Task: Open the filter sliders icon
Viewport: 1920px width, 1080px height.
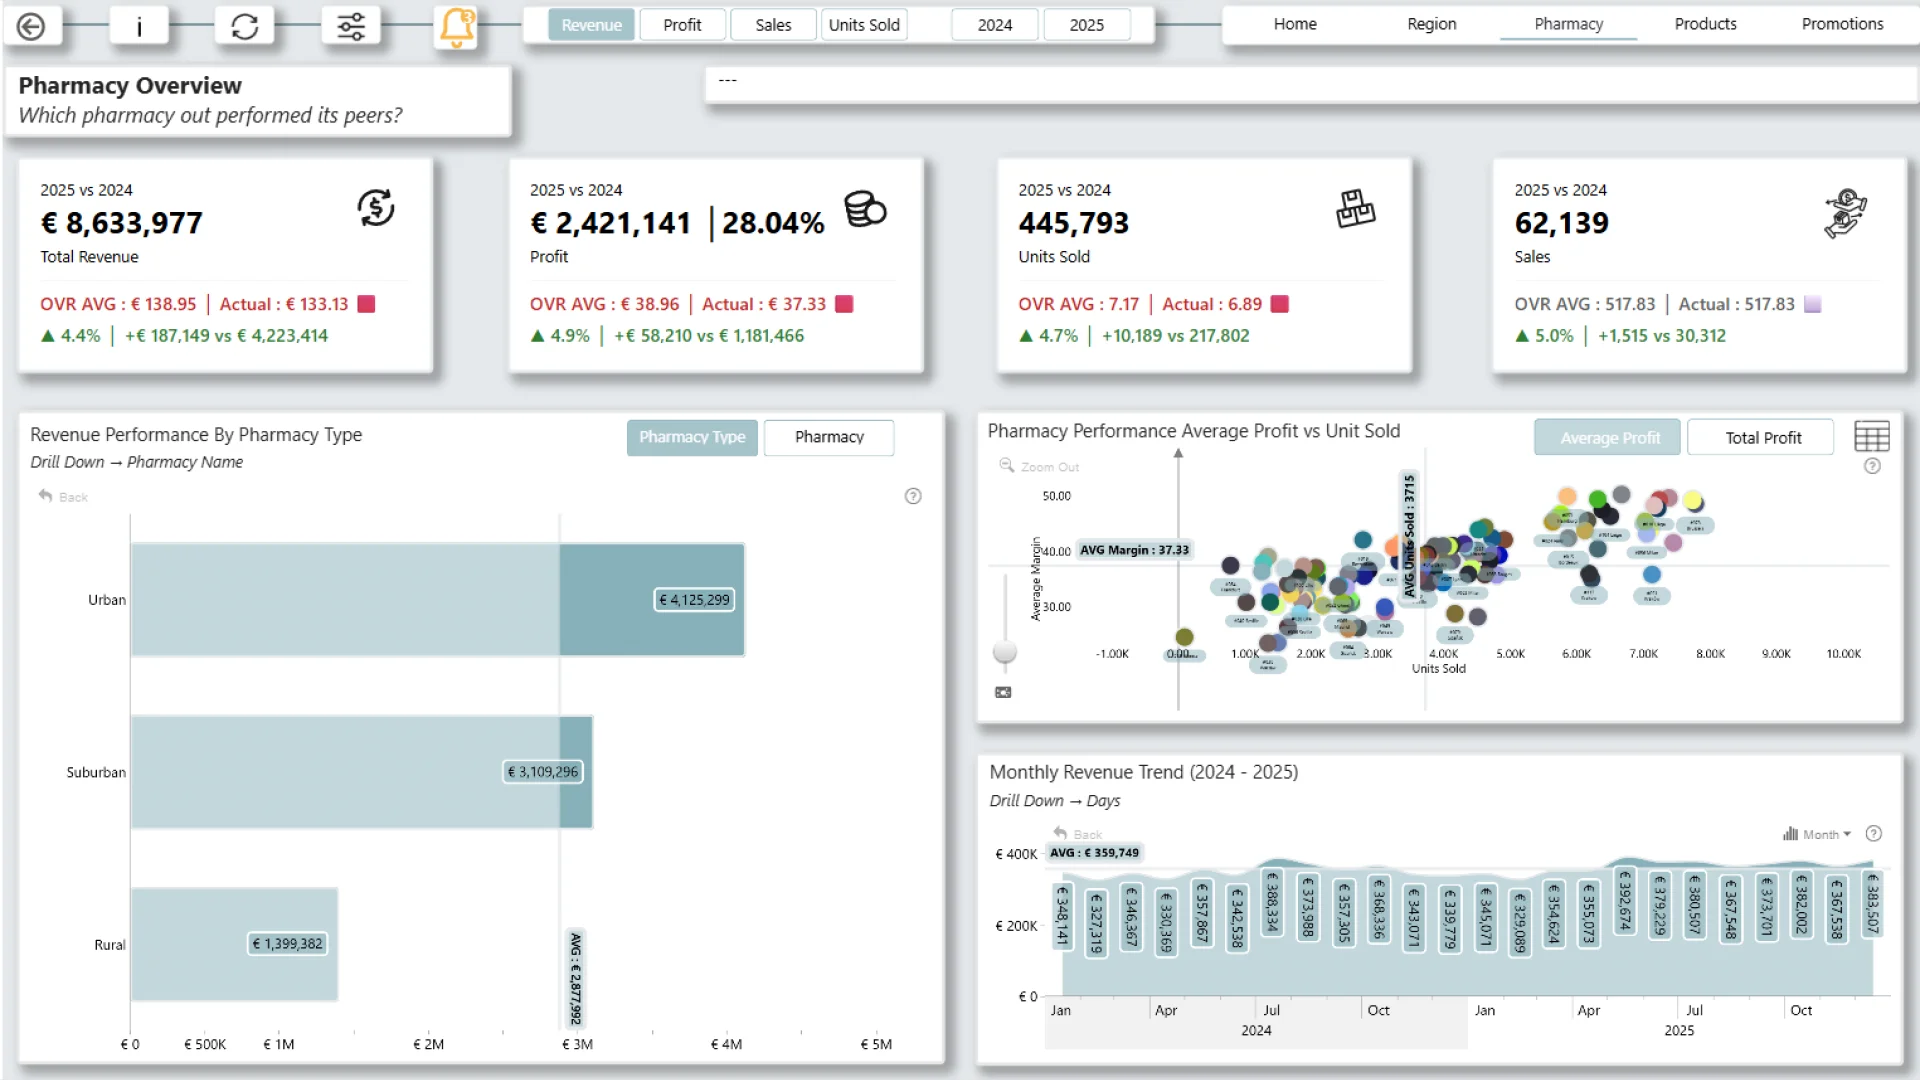Action: pyautogui.click(x=351, y=26)
